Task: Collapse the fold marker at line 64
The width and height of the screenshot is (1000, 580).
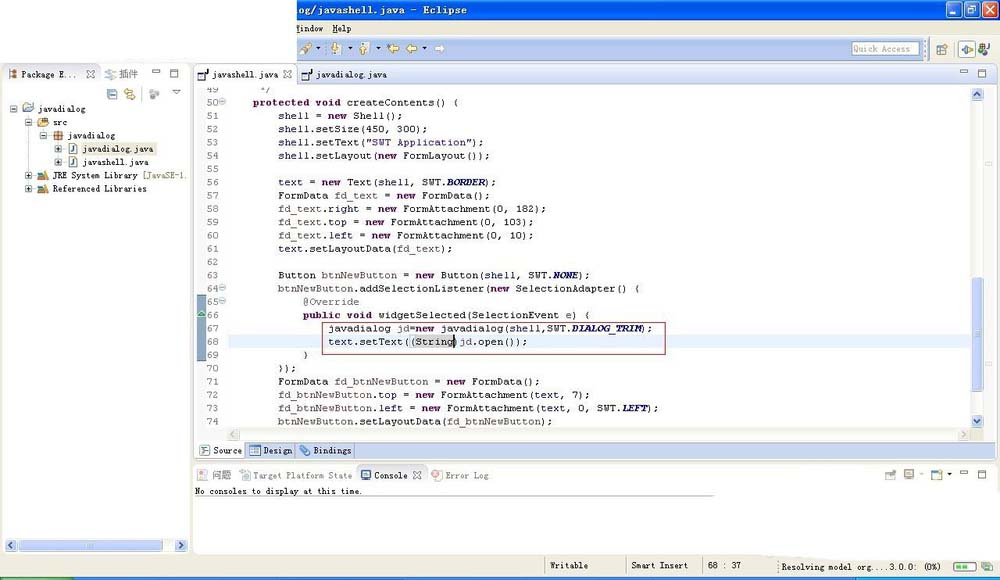Action: tap(222, 288)
